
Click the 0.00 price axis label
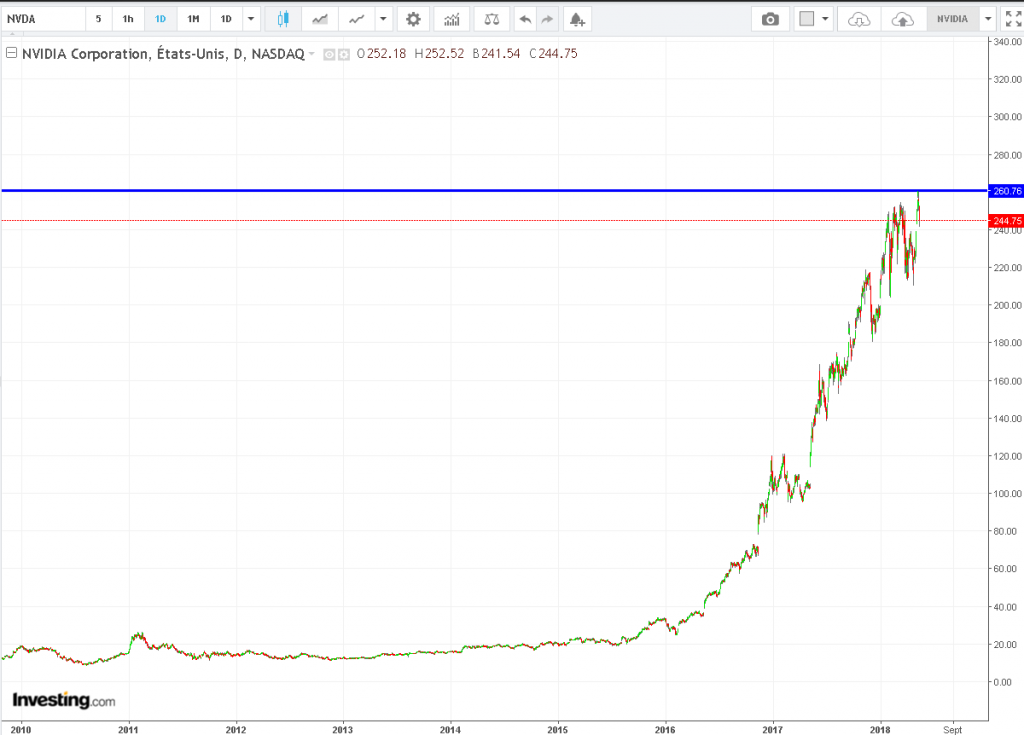pyautogui.click(x=1002, y=682)
